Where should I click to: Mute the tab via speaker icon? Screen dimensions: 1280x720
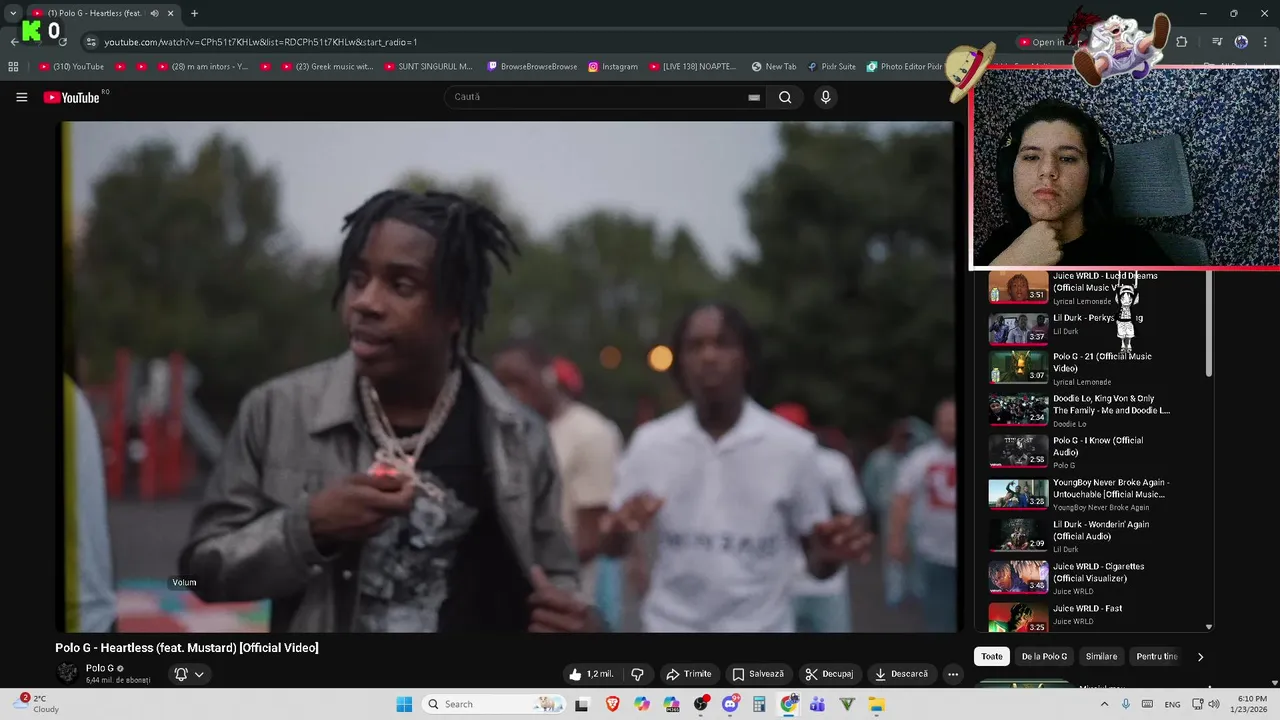(154, 13)
